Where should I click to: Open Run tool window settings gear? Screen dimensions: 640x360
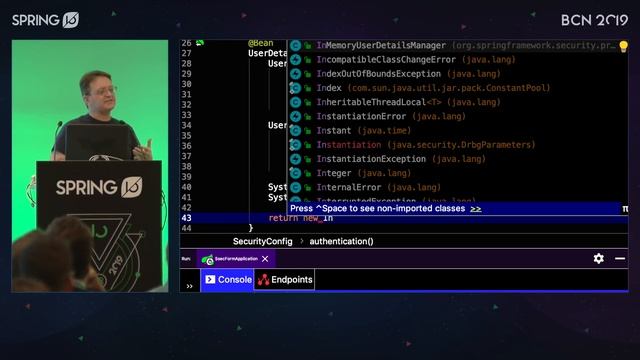598,258
